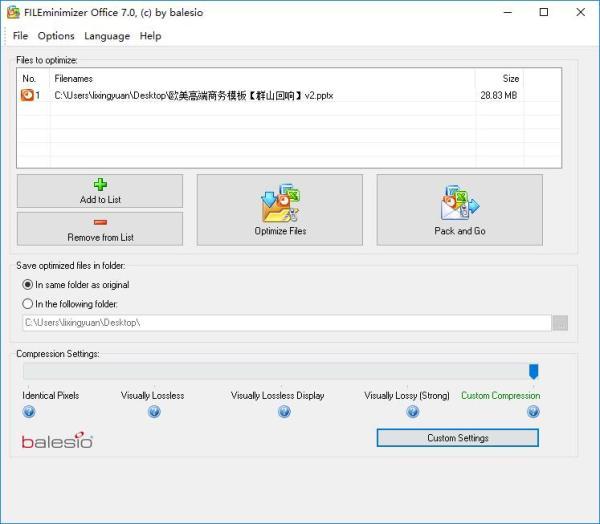600x524 pixels.
Task: Click the Size column header
Action: (x=499, y=78)
